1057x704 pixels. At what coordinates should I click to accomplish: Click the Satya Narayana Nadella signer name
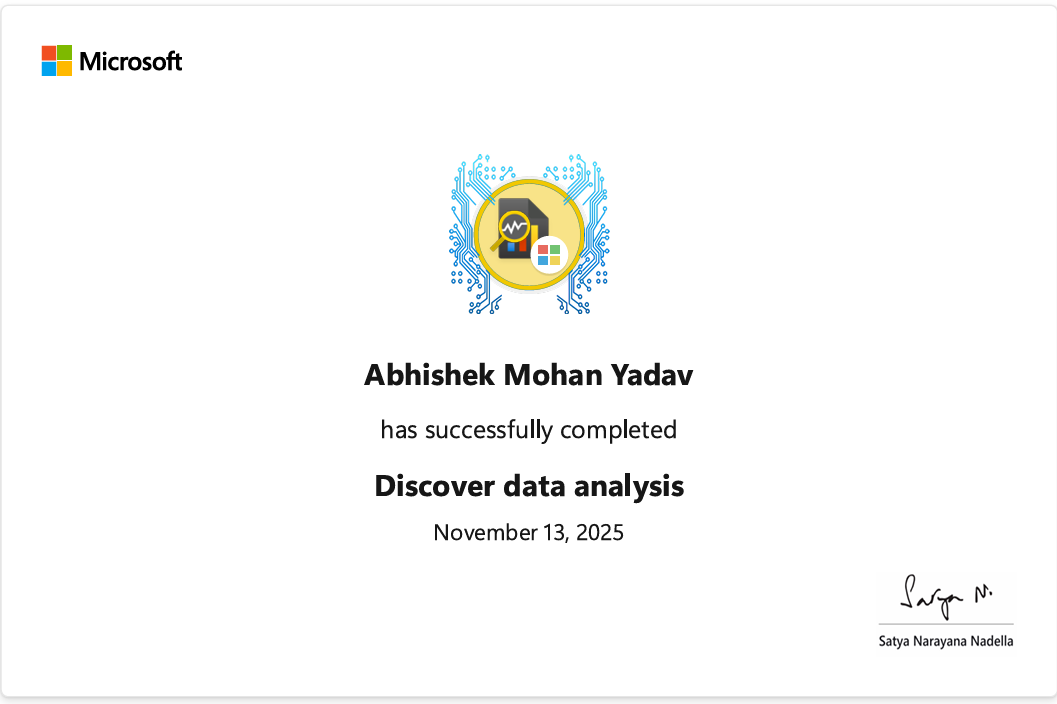click(945, 641)
